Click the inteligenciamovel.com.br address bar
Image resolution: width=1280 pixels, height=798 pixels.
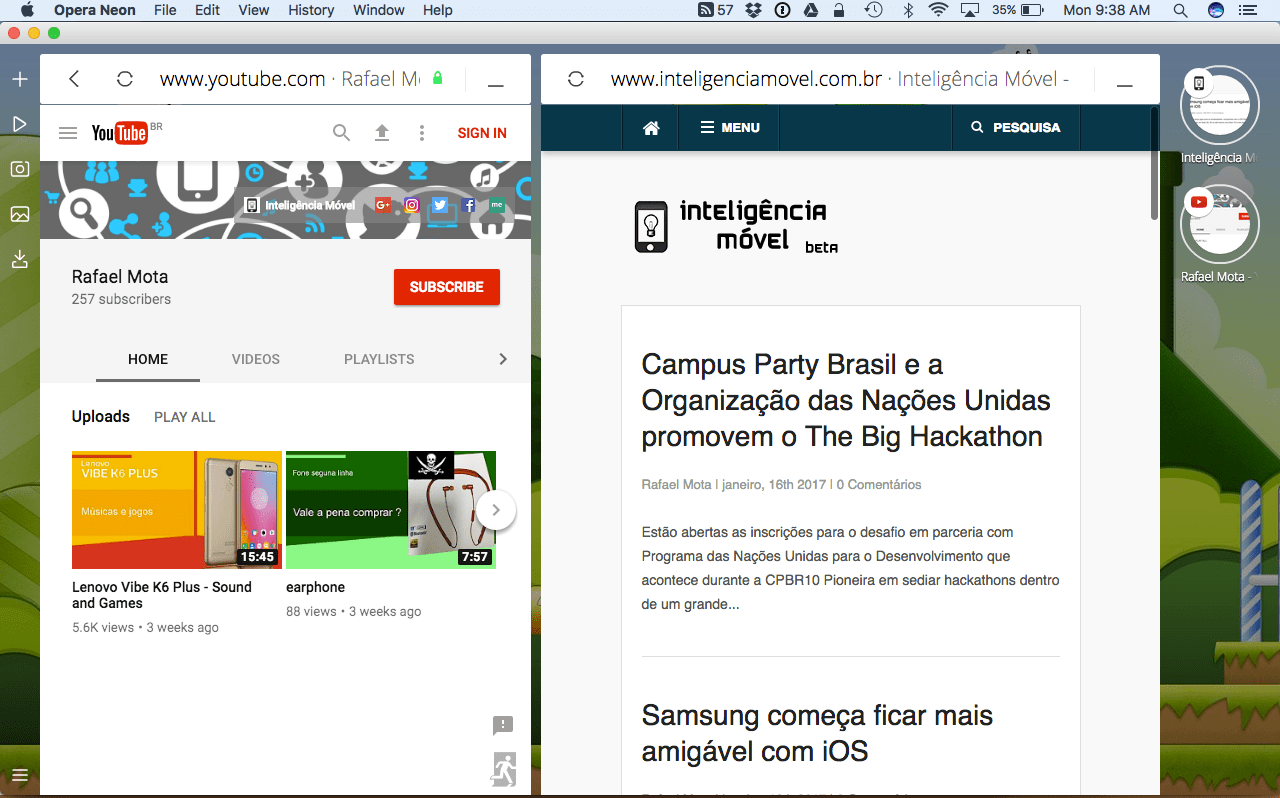pos(840,79)
